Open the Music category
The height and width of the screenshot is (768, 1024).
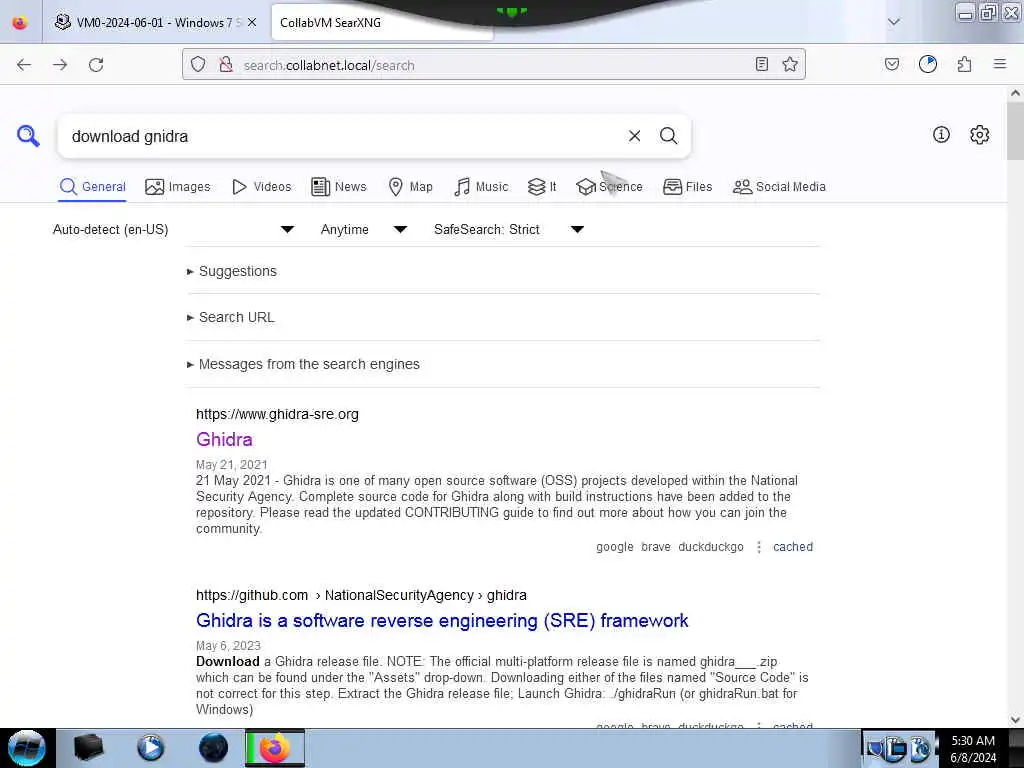(x=481, y=187)
